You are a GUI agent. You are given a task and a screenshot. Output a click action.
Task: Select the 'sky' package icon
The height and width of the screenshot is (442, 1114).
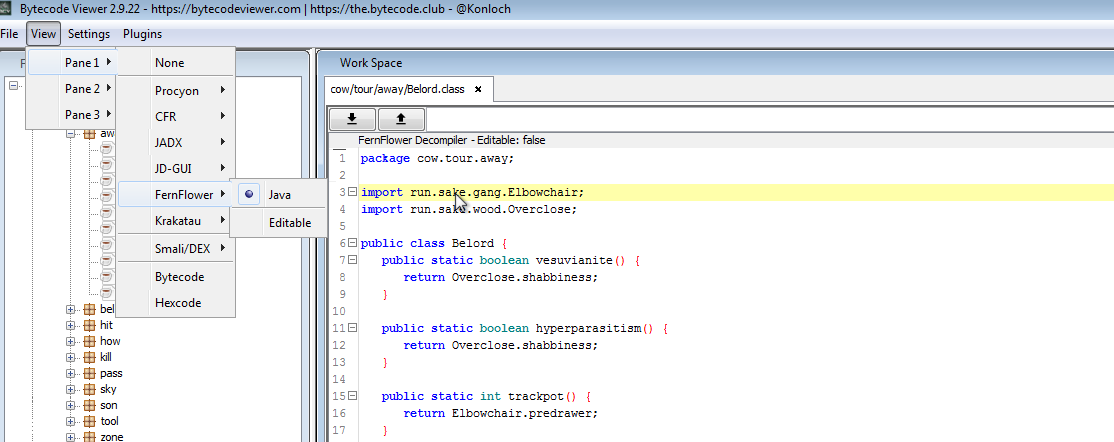[89, 389]
